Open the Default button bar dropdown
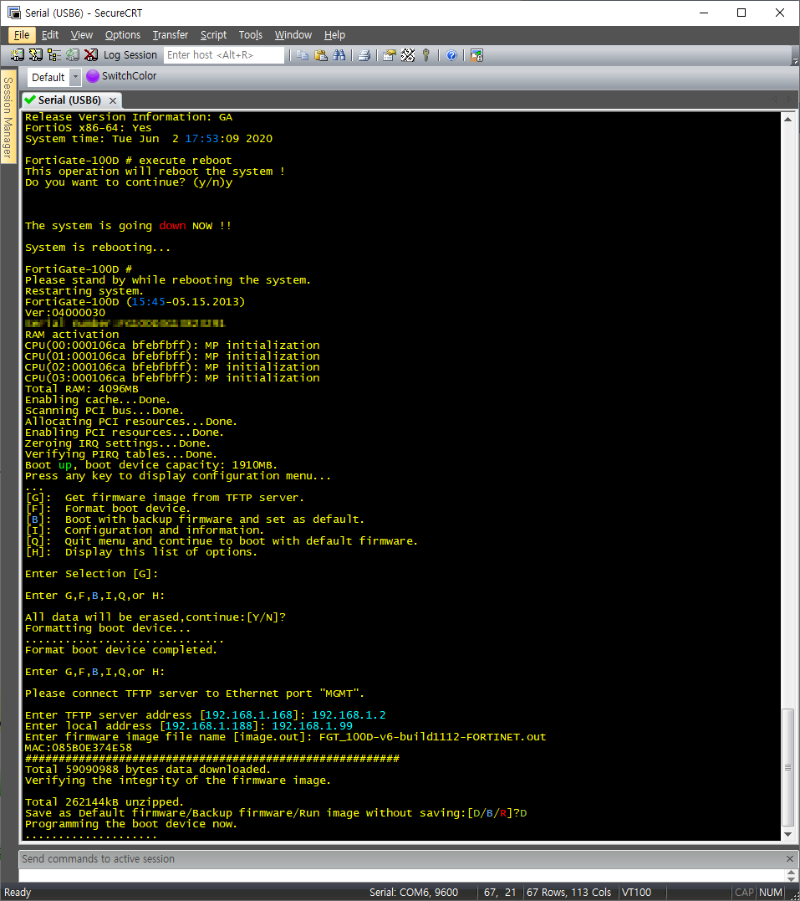Viewport: 800px width, 901px height. (x=75, y=77)
